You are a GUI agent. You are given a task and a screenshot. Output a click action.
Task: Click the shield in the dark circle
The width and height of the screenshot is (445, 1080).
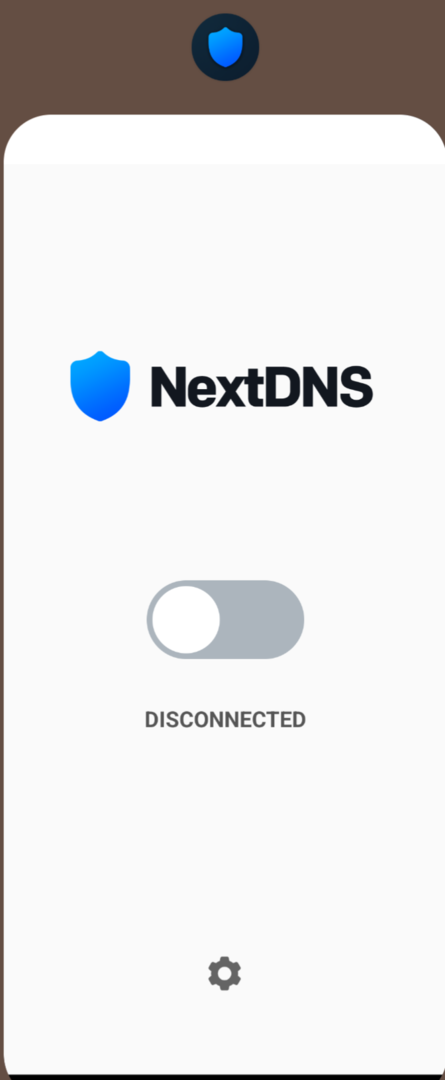[x=225, y=48]
